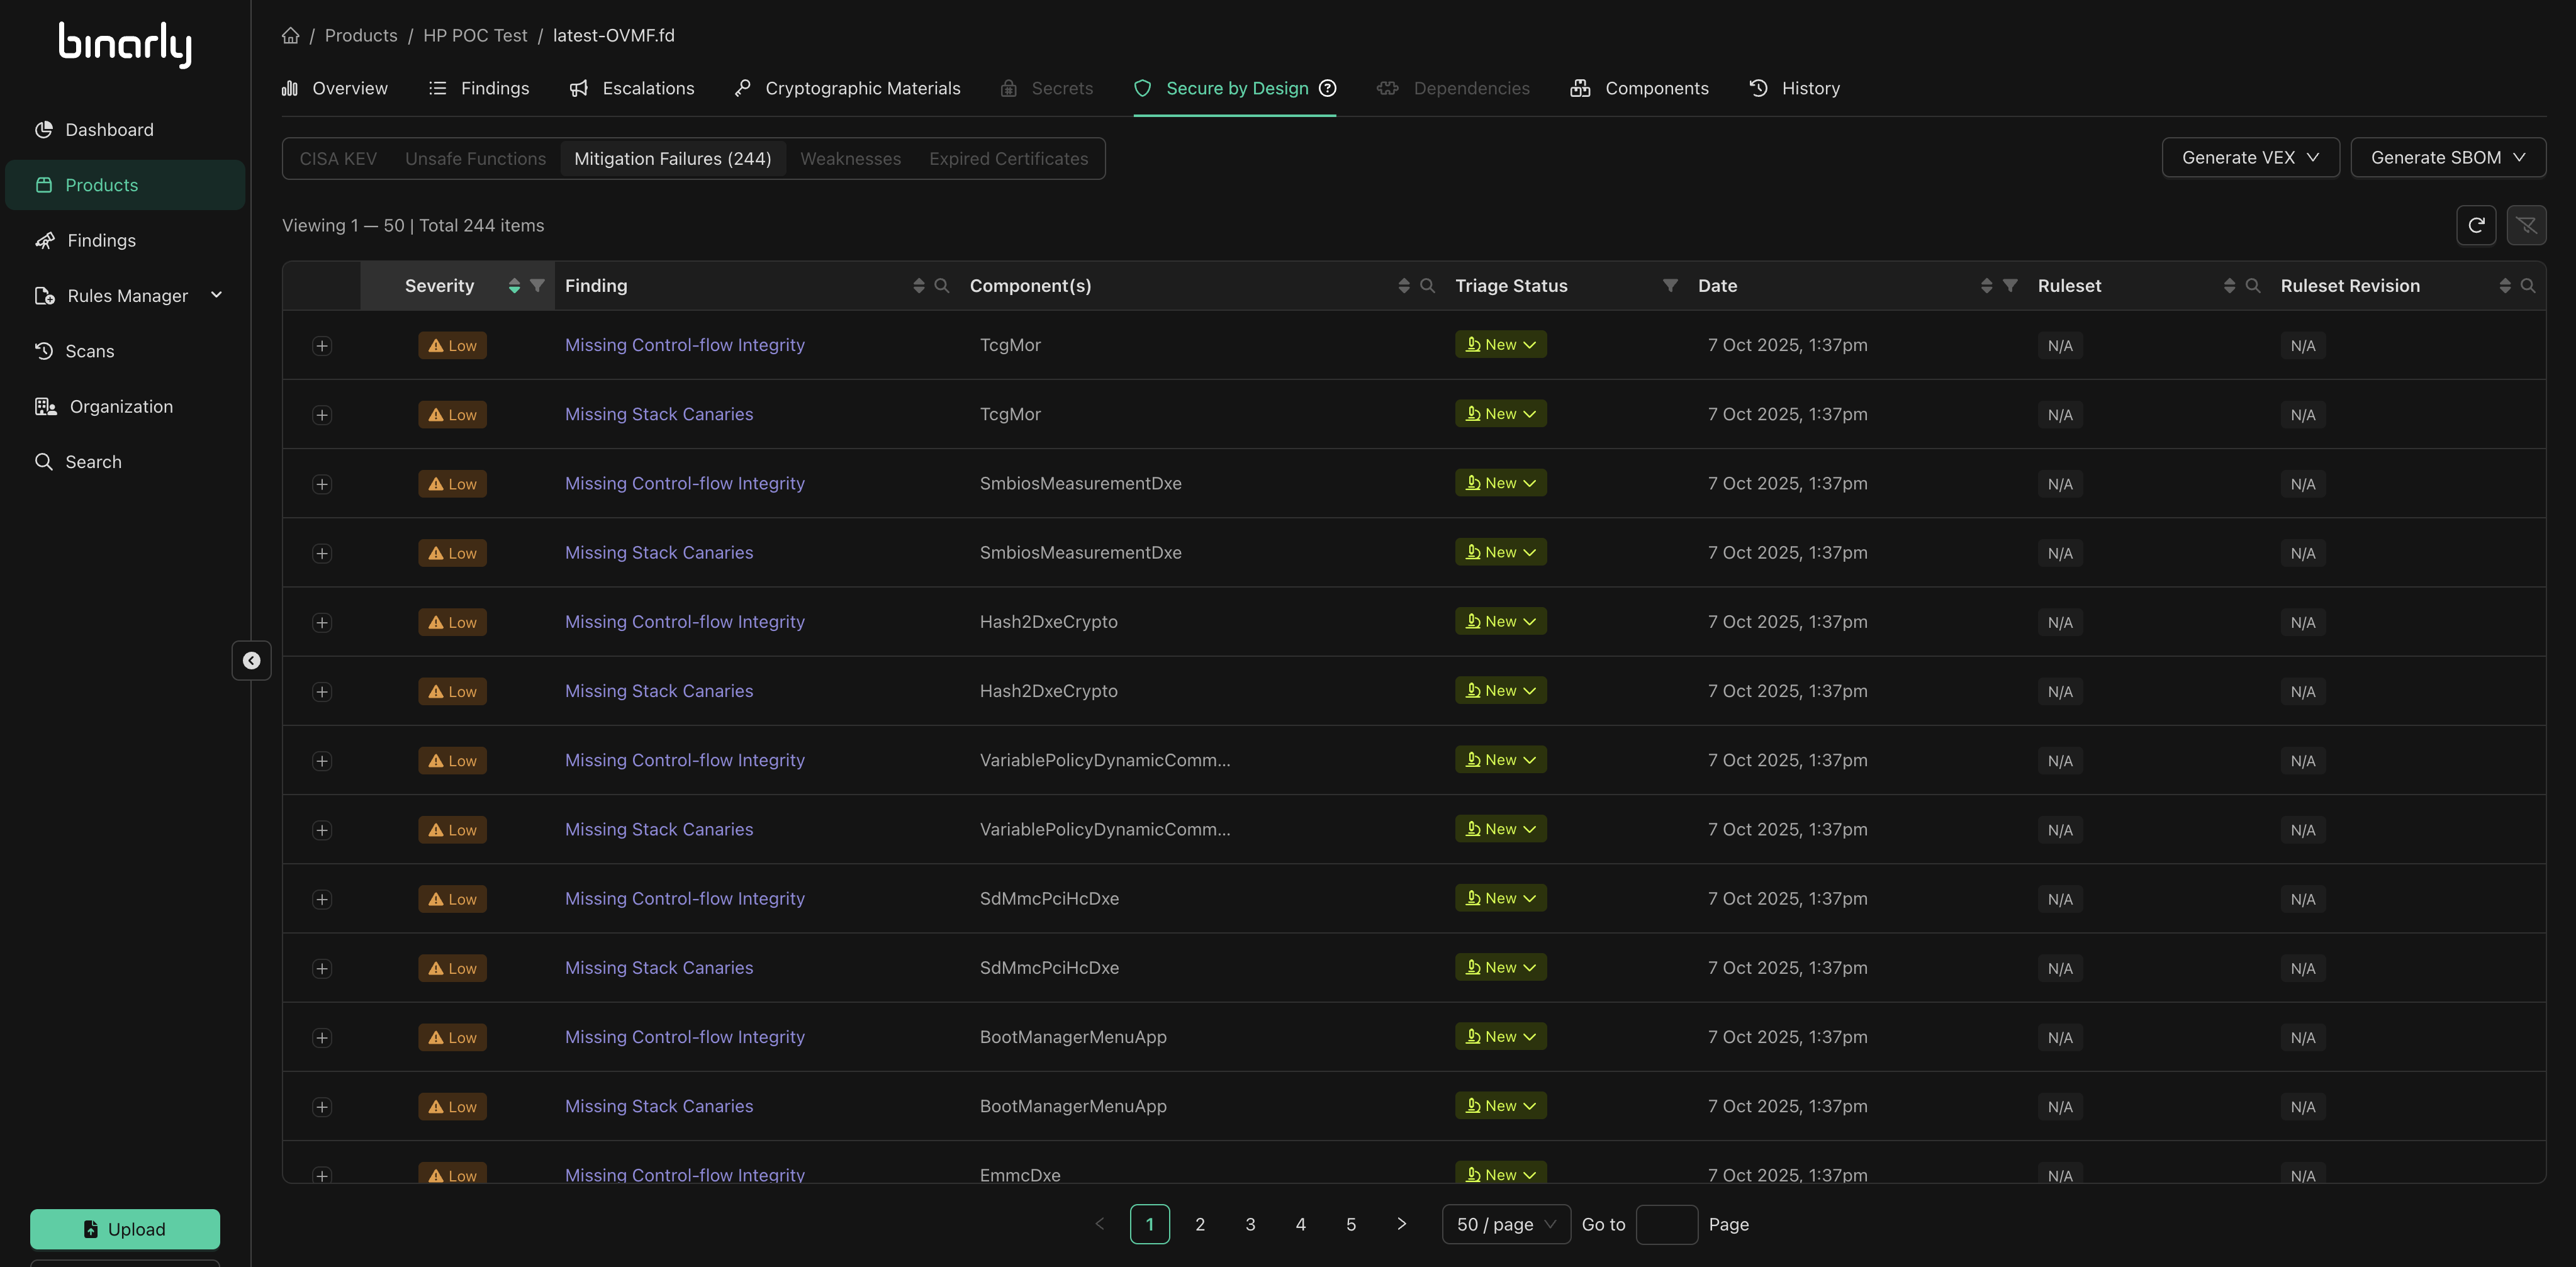2576x1267 pixels.
Task: Open Missing Stack Canaries link for BootManagerMenuApp
Action: click(x=658, y=1106)
